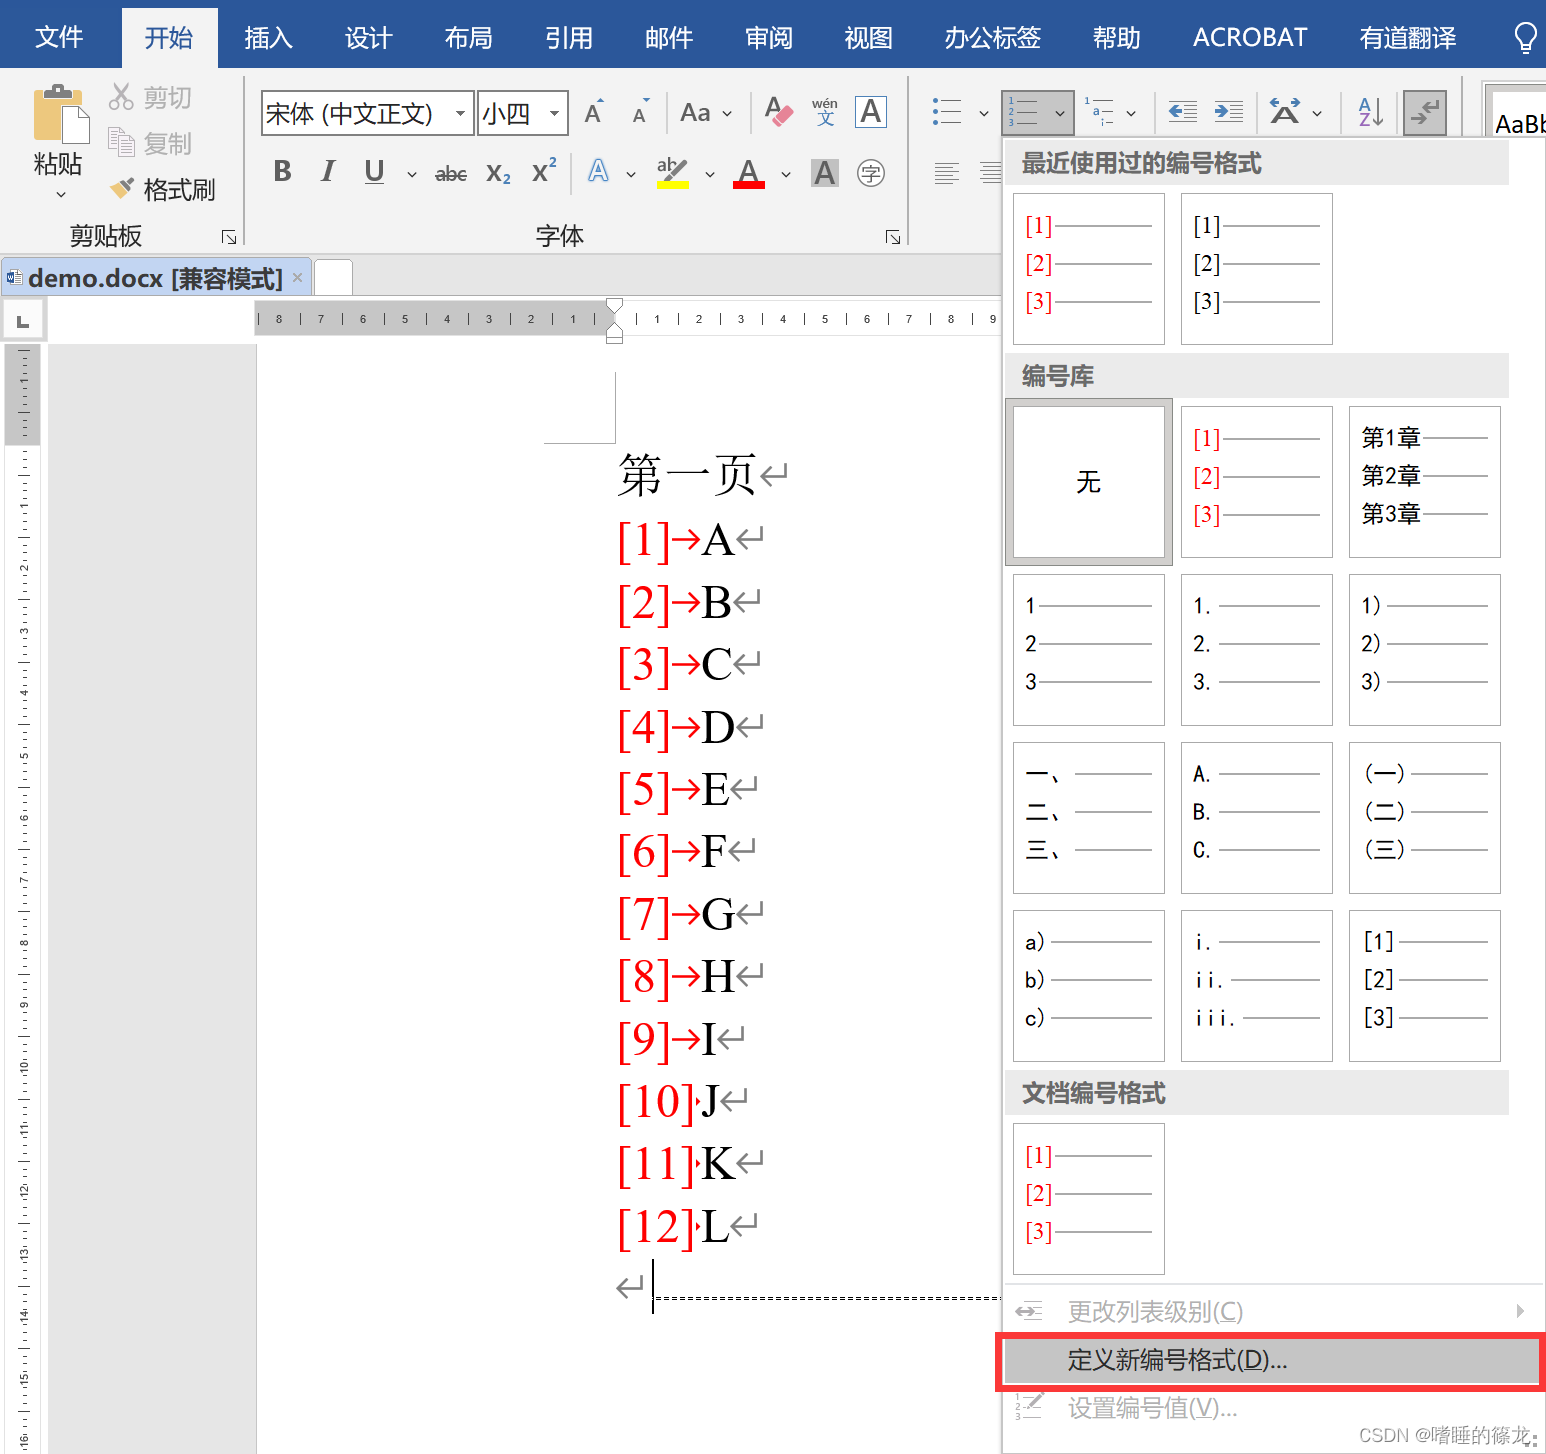Toggle Underline formatting

[374, 172]
